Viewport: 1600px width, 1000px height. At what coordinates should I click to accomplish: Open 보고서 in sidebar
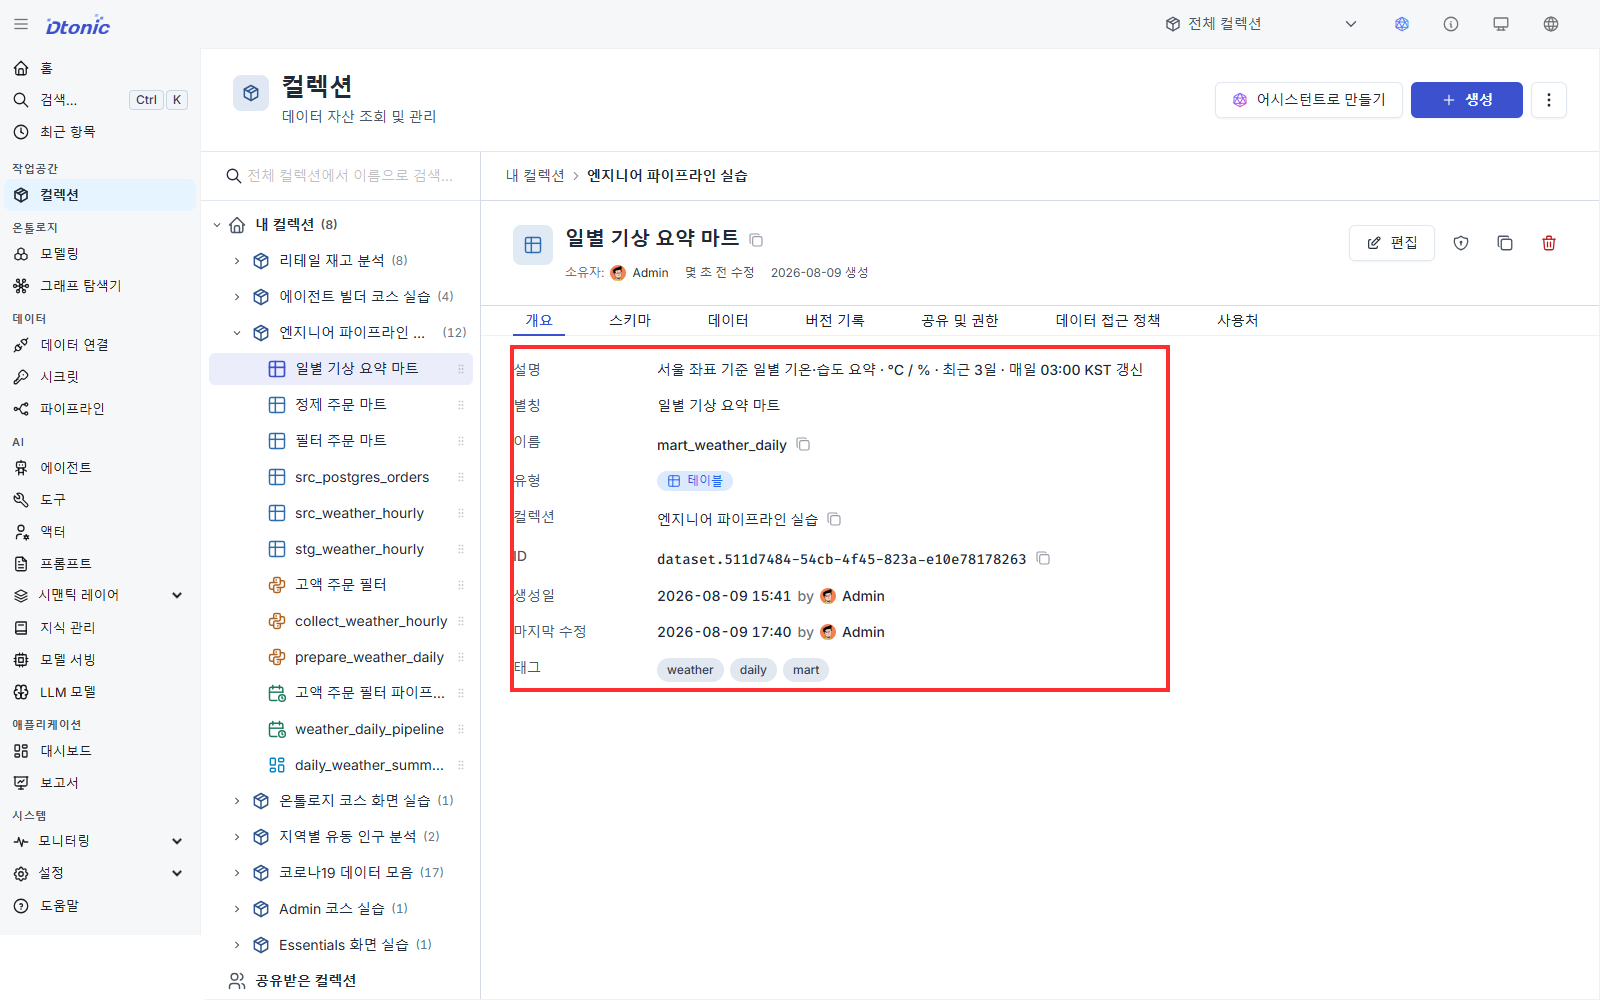click(100, 783)
